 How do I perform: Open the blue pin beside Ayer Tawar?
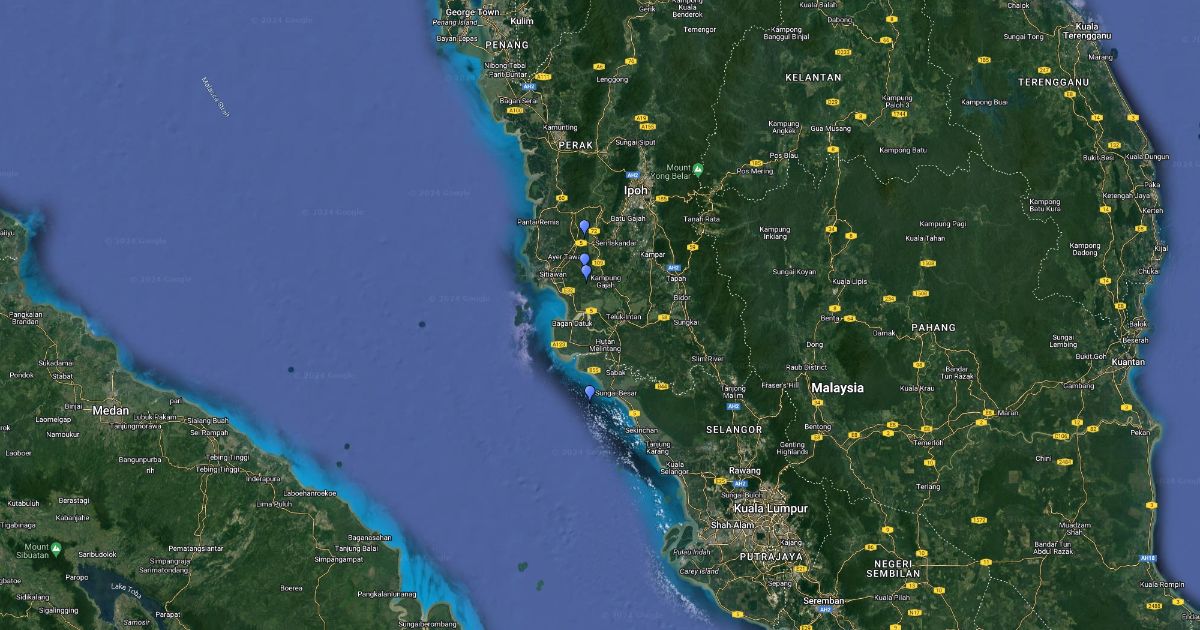[584, 260]
